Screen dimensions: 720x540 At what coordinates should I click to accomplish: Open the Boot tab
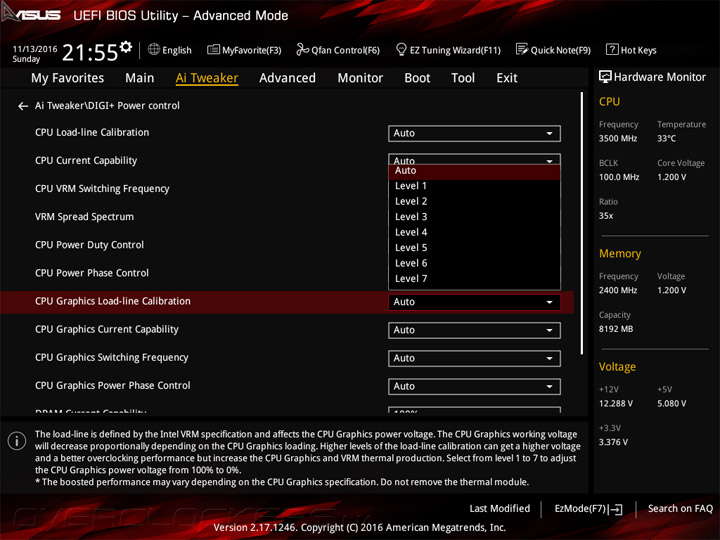pos(417,78)
